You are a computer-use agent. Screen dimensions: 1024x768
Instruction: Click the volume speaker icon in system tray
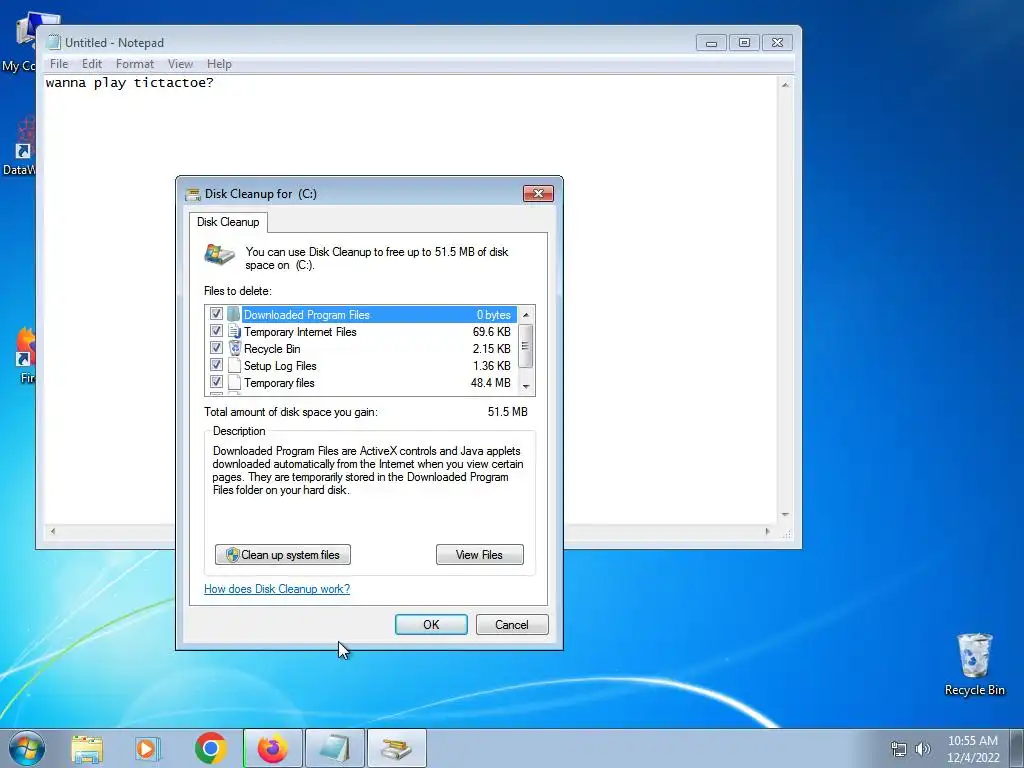click(x=923, y=749)
